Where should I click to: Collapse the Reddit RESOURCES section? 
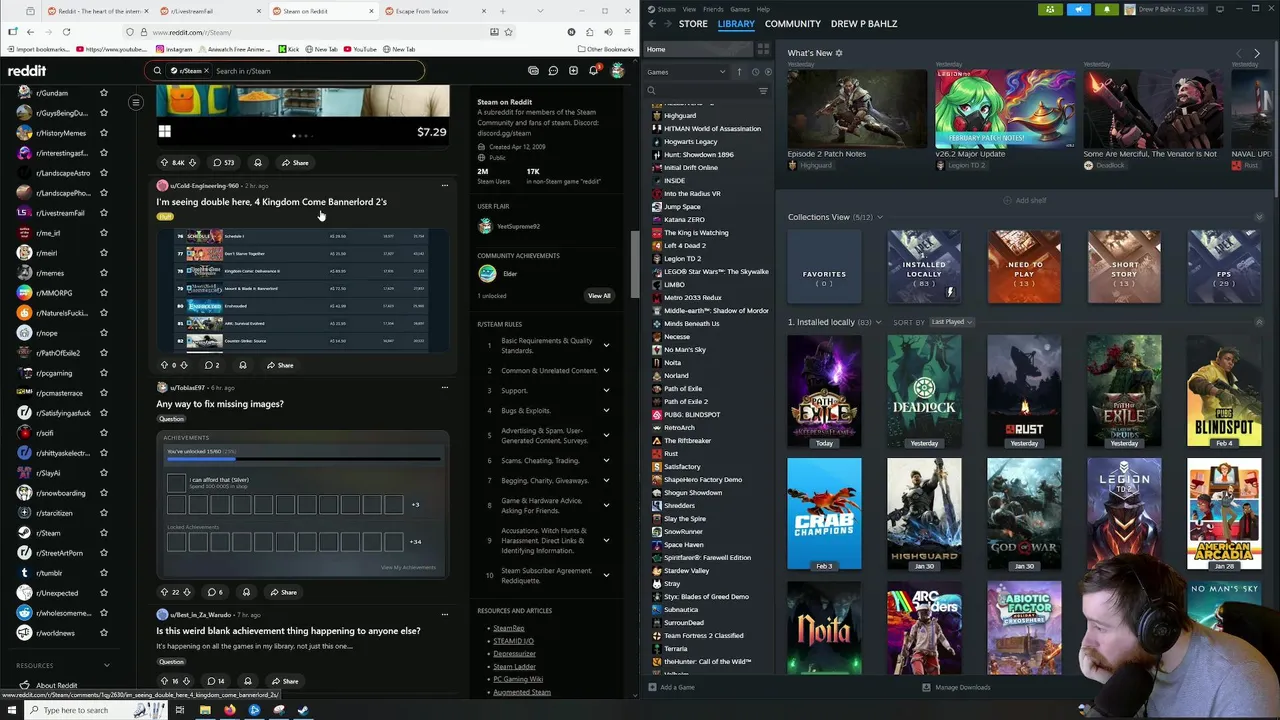pyautogui.click(x=107, y=665)
